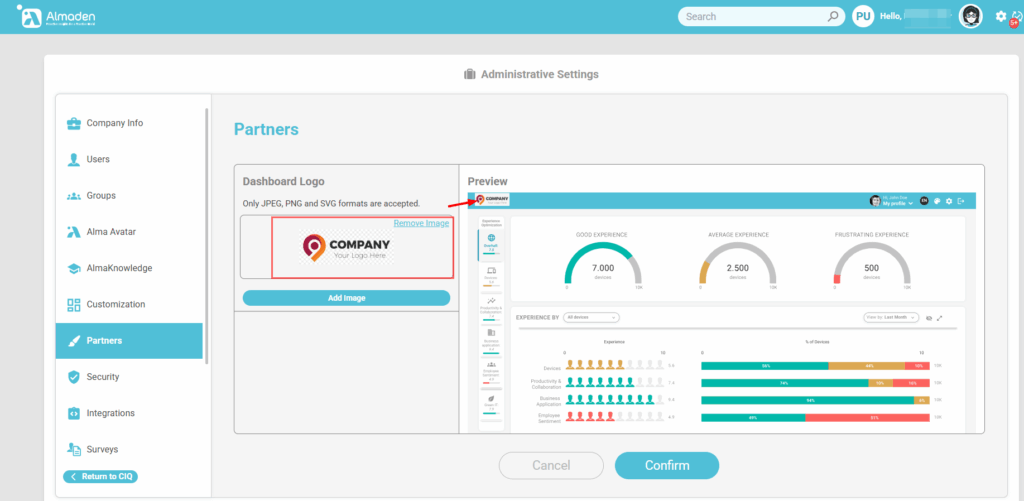Open Alma Avatar settings
1024x501 pixels.
110,232
